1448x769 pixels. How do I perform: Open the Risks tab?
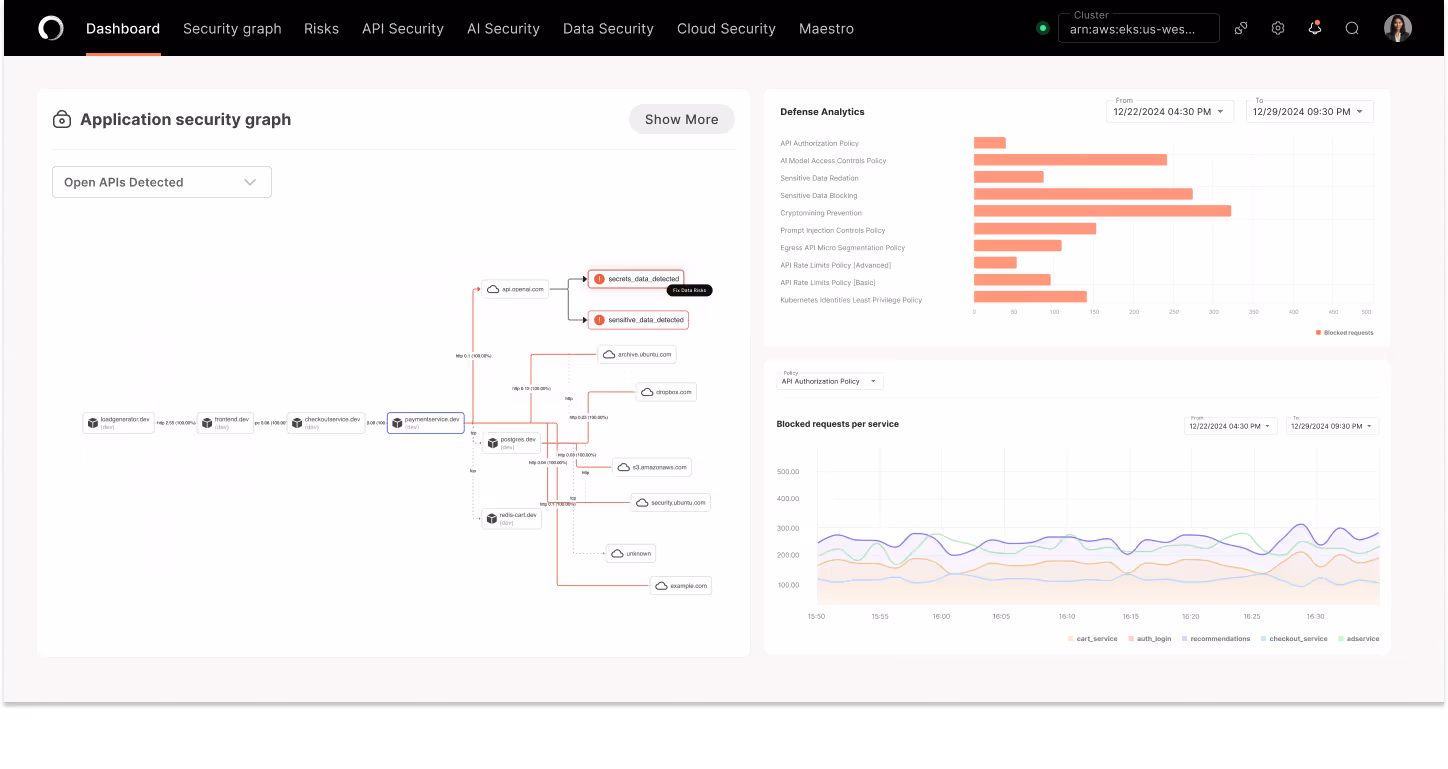[x=321, y=29]
